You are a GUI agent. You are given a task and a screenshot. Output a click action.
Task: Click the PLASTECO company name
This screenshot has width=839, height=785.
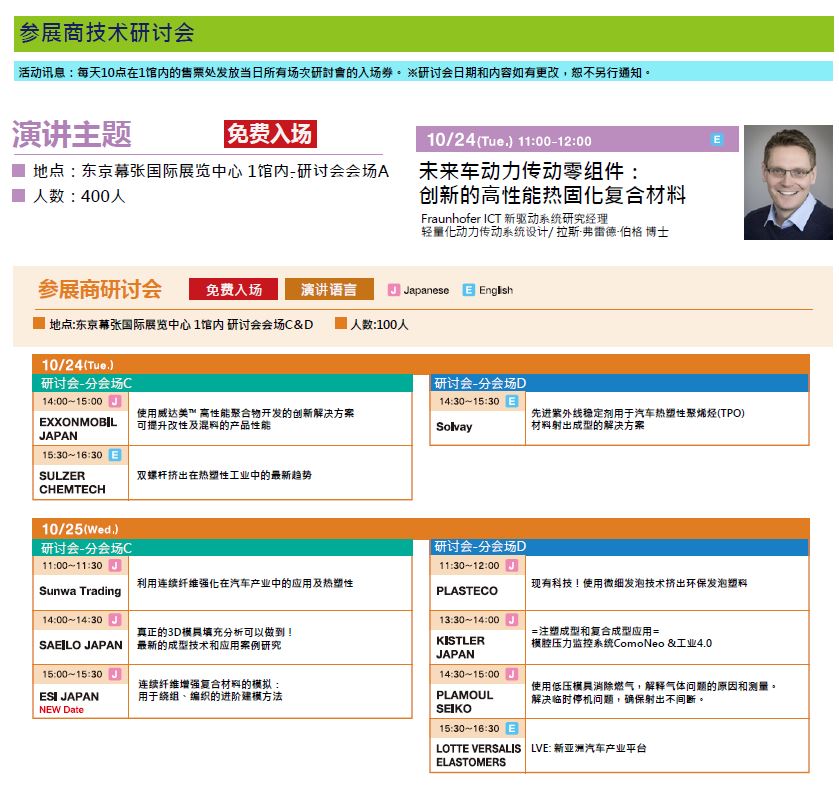467,591
